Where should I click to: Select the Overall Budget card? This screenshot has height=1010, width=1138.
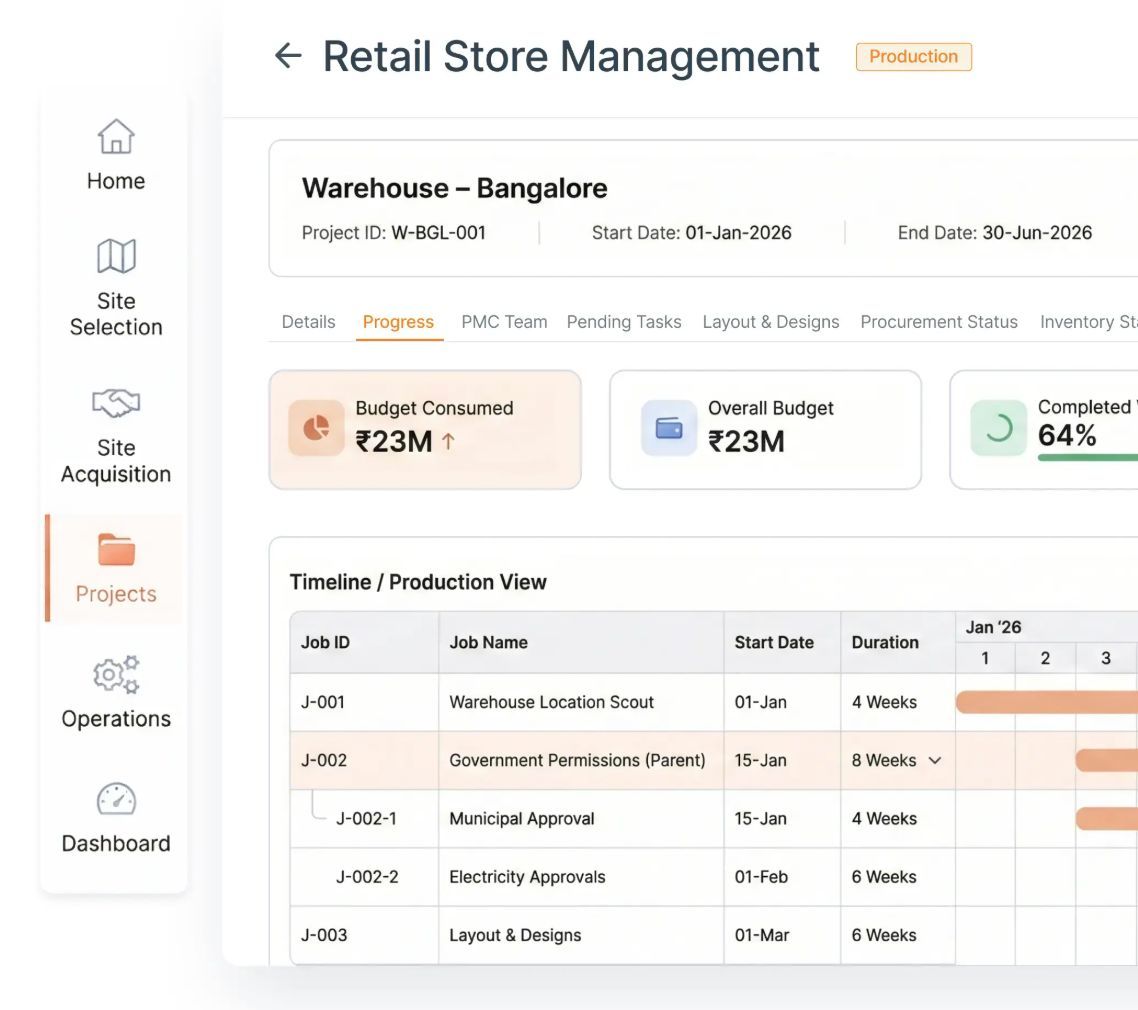tap(766, 430)
